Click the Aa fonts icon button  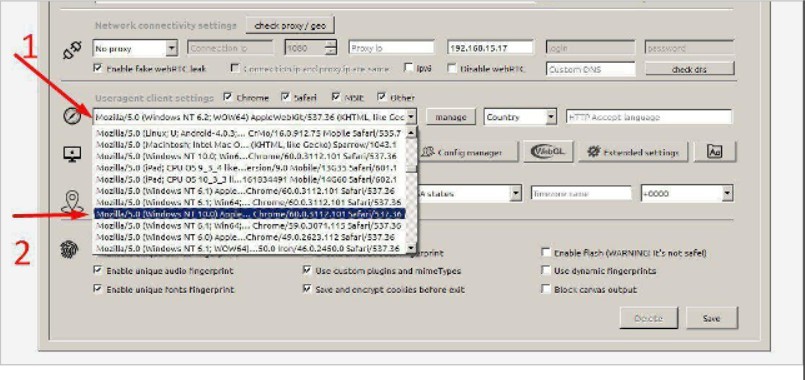tap(715, 152)
